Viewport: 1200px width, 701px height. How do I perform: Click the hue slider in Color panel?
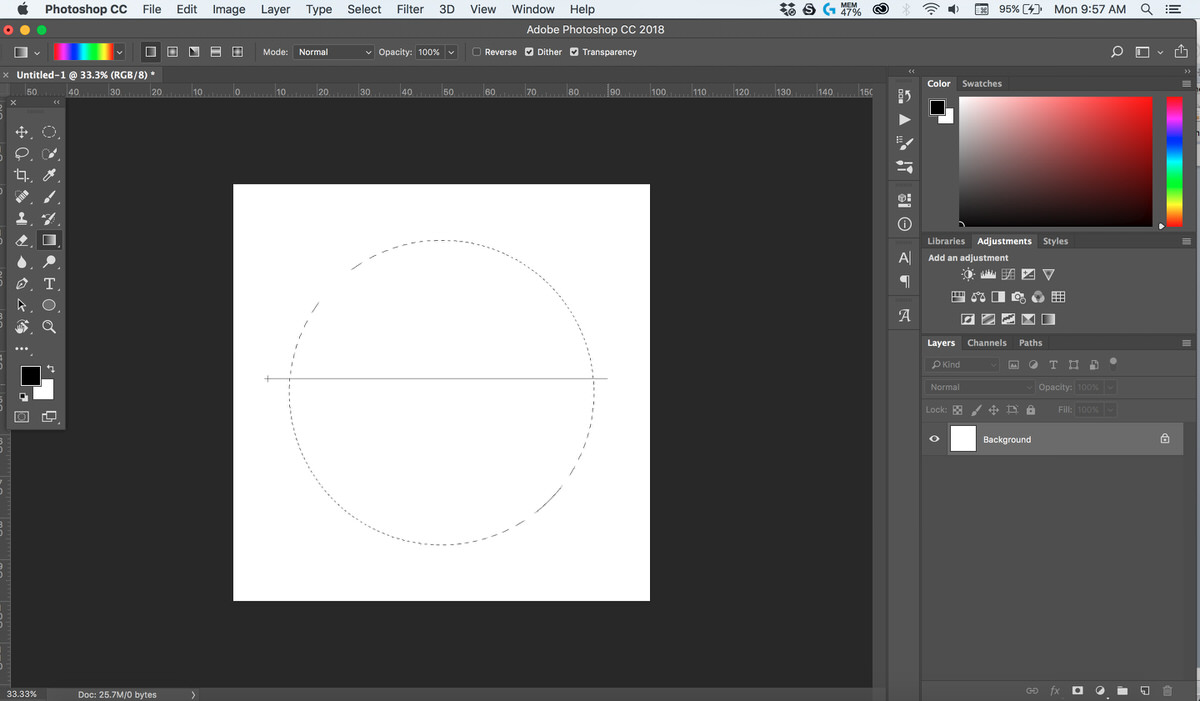[1174, 160]
